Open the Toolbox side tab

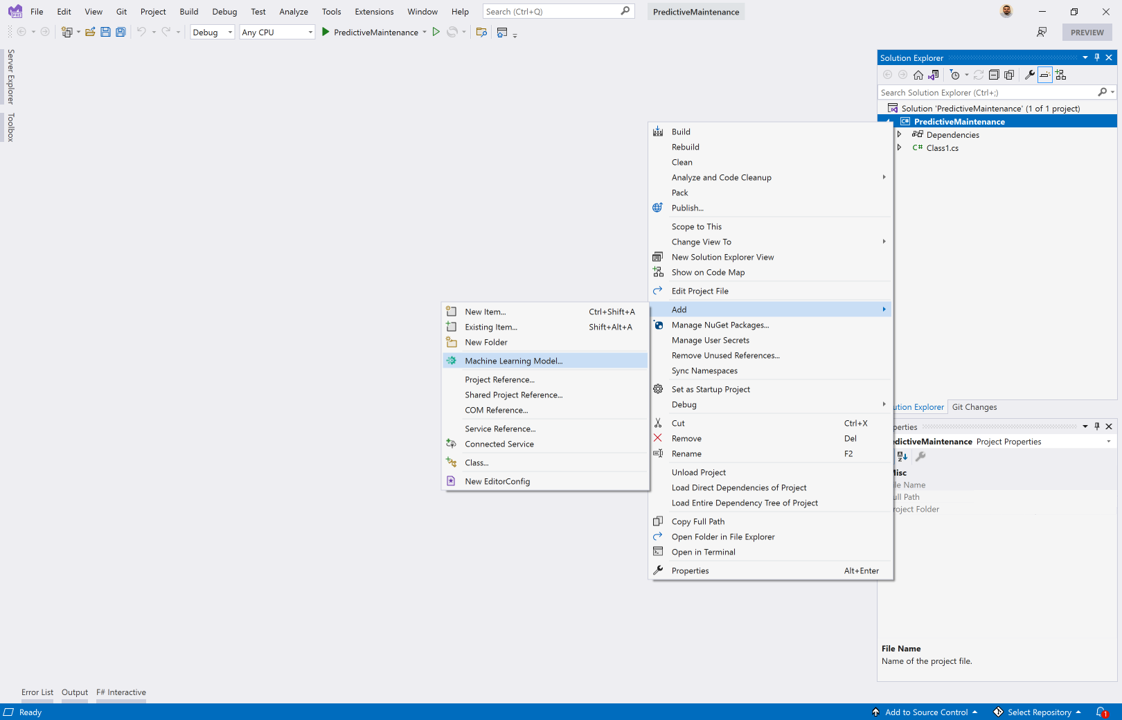tap(11, 127)
